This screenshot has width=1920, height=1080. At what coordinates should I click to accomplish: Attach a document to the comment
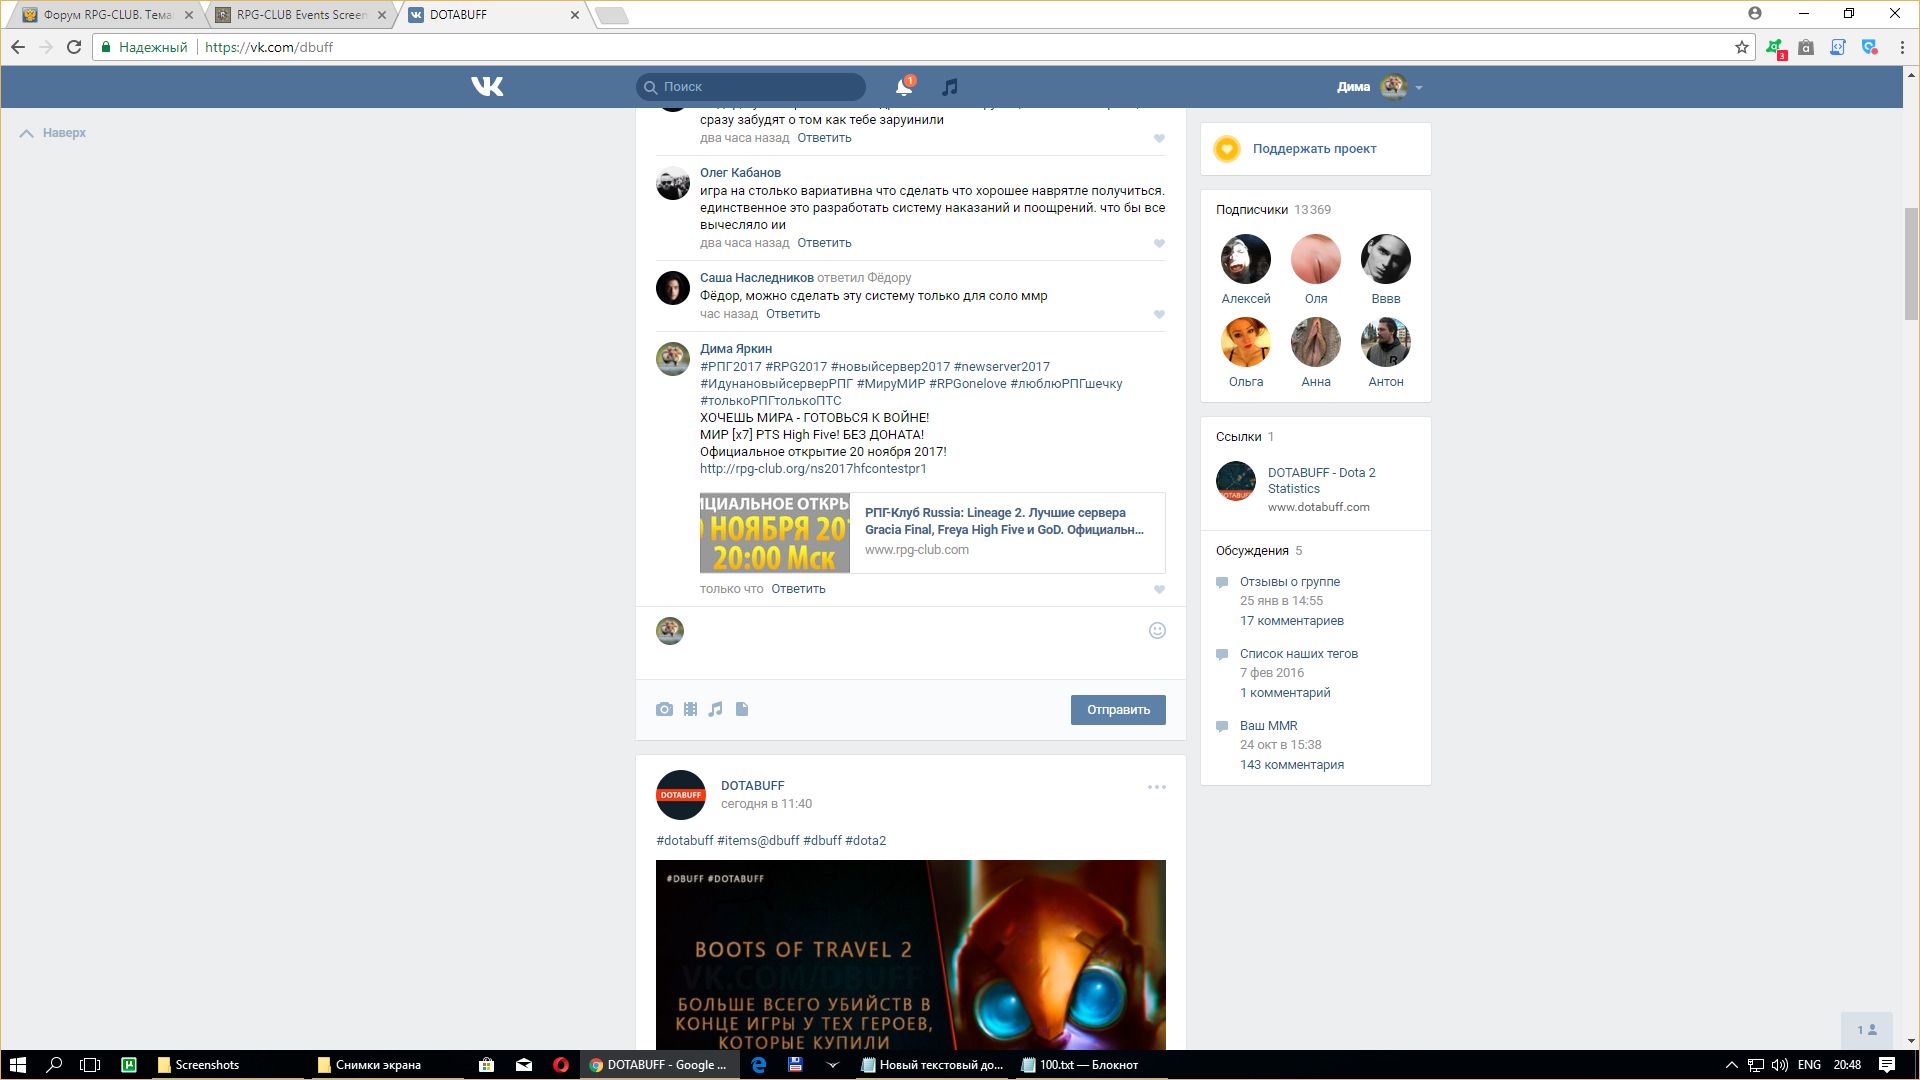742,709
